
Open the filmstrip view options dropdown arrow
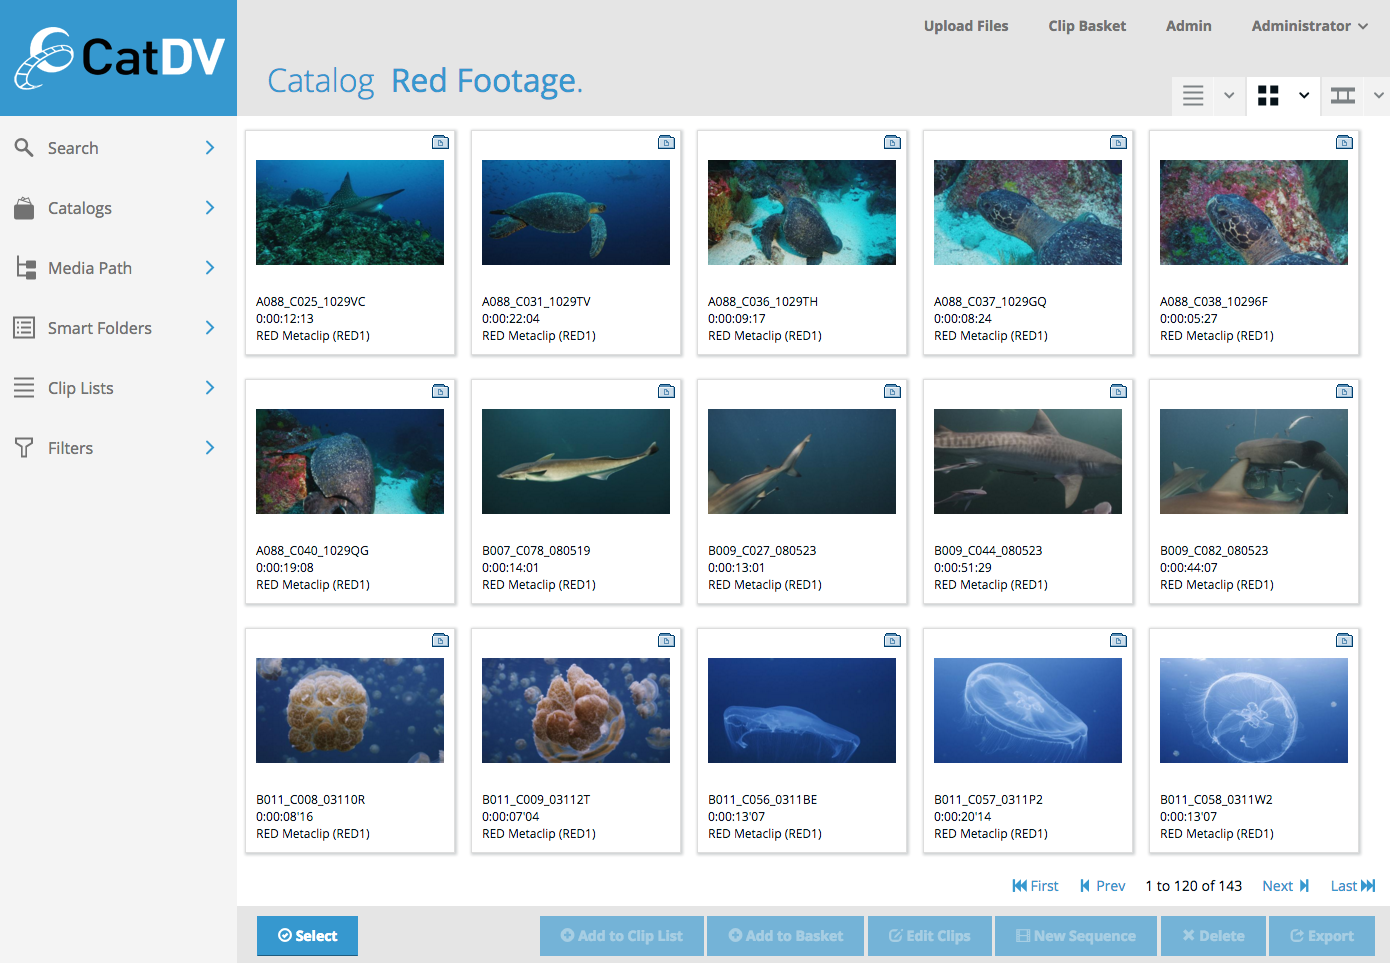pos(1378,96)
